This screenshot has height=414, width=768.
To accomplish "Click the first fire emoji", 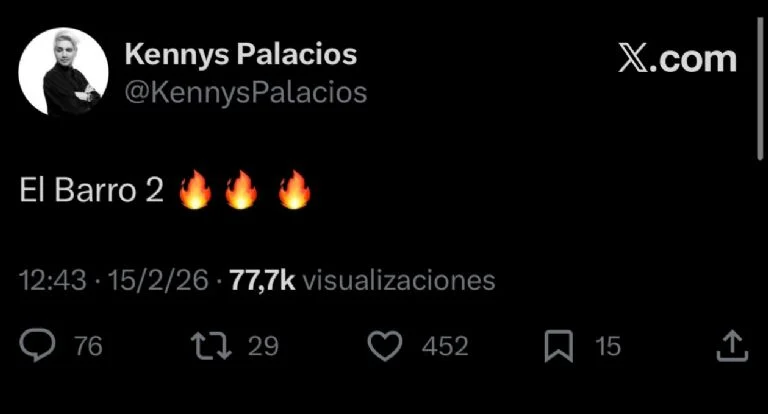I will coord(195,190).
